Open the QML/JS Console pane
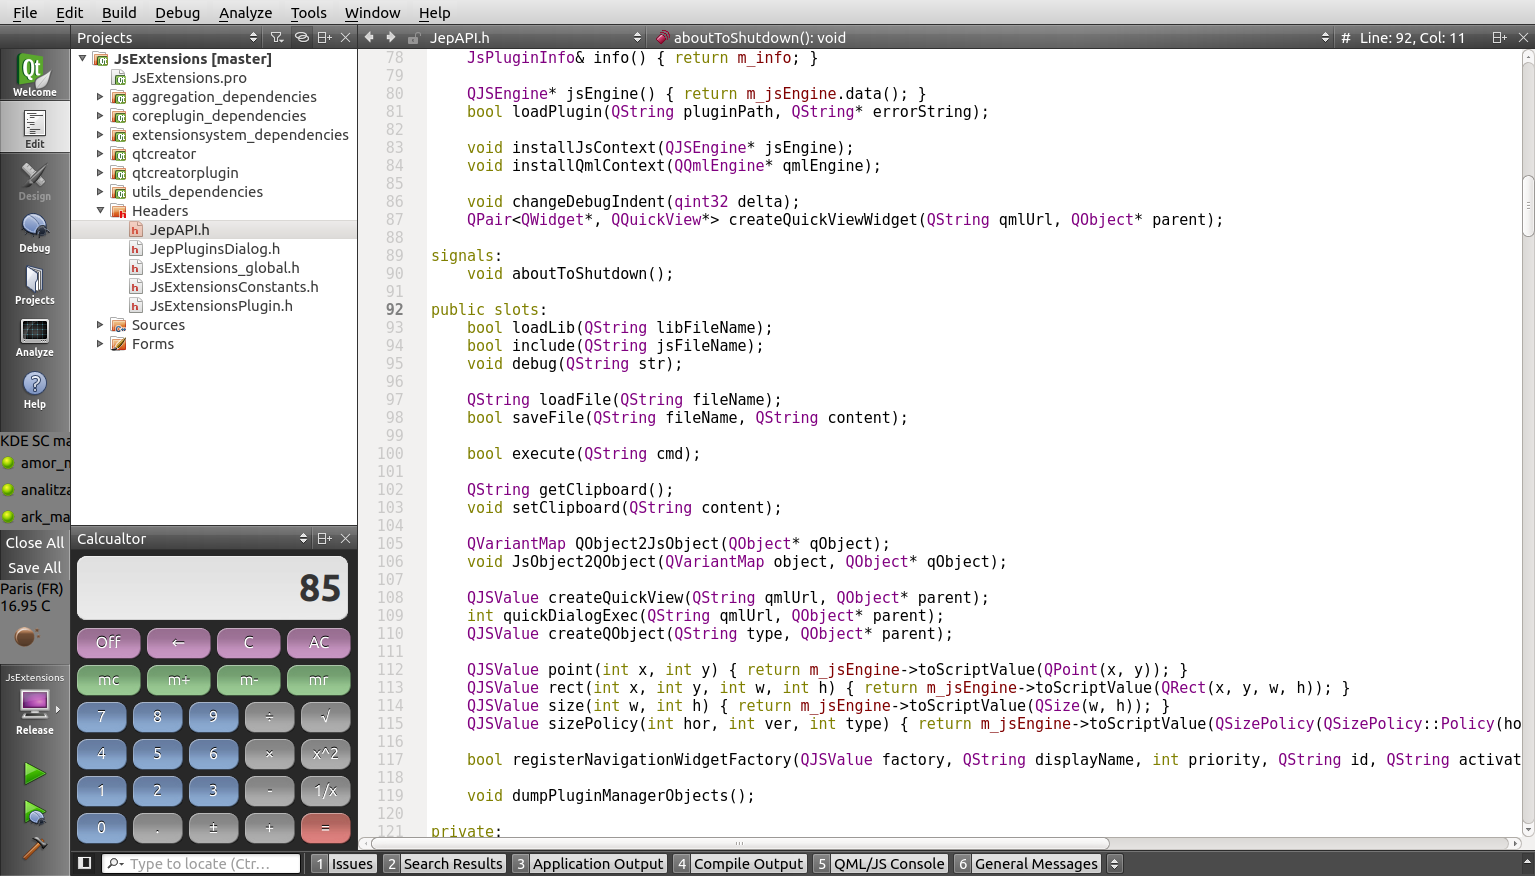Image resolution: width=1535 pixels, height=876 pixels. click(x=880, y=863)
